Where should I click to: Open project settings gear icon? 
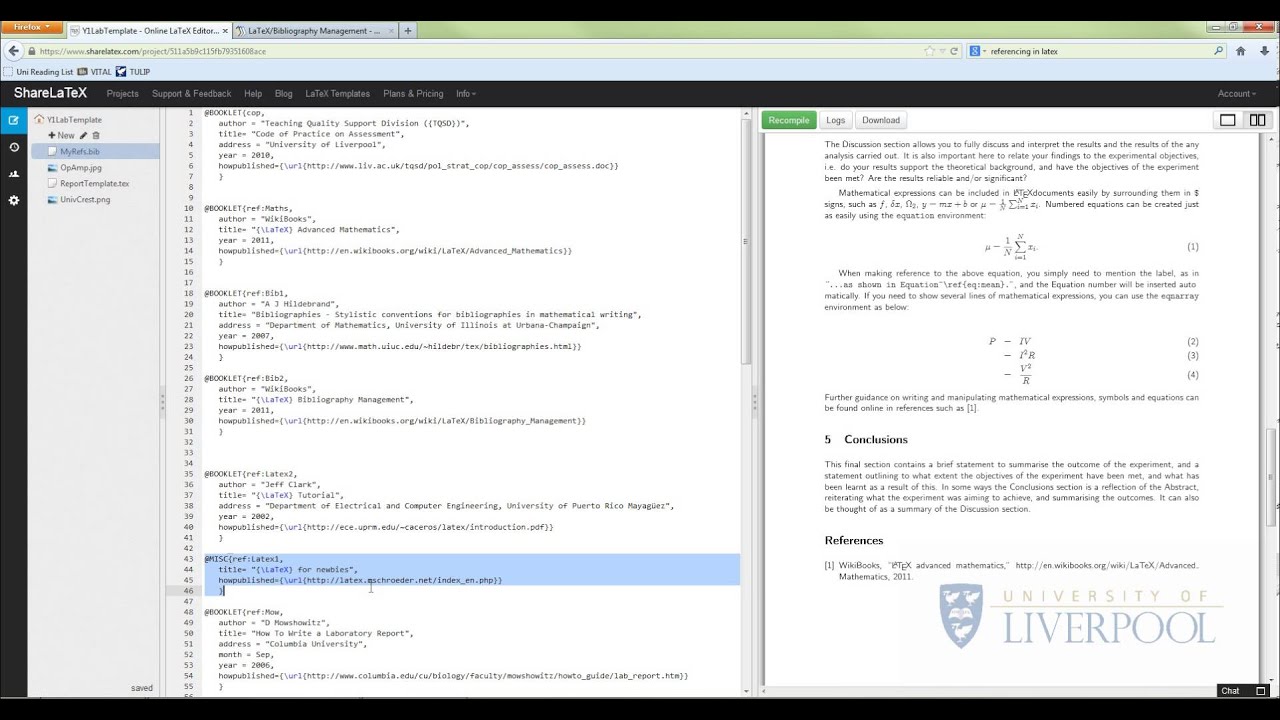click(x=14, y=201)
